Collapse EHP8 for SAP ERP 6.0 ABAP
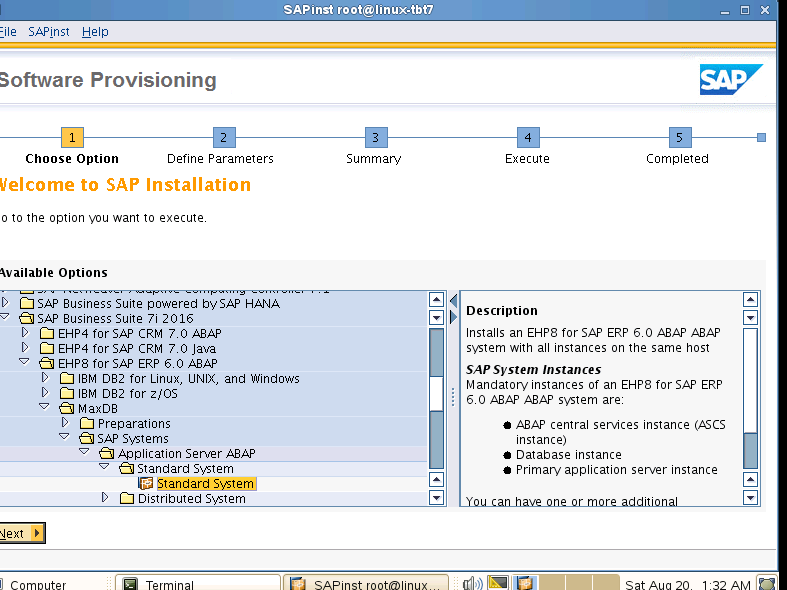This screenshot has width=787, height=590. (x=24, y=362)
